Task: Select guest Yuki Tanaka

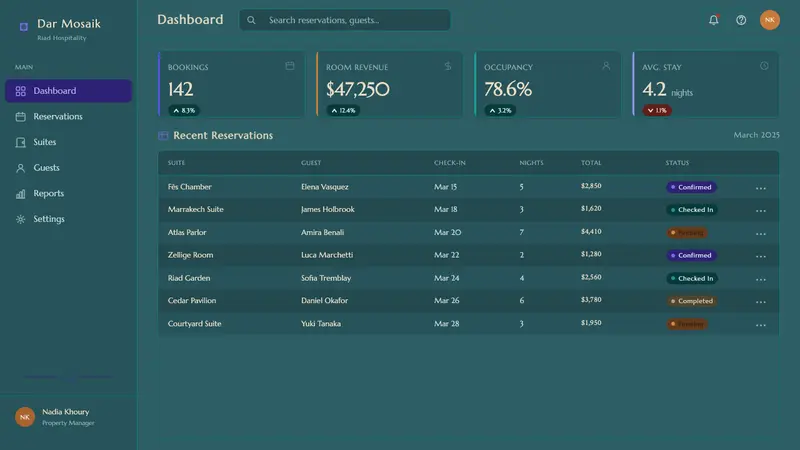Action: point(321,323)
